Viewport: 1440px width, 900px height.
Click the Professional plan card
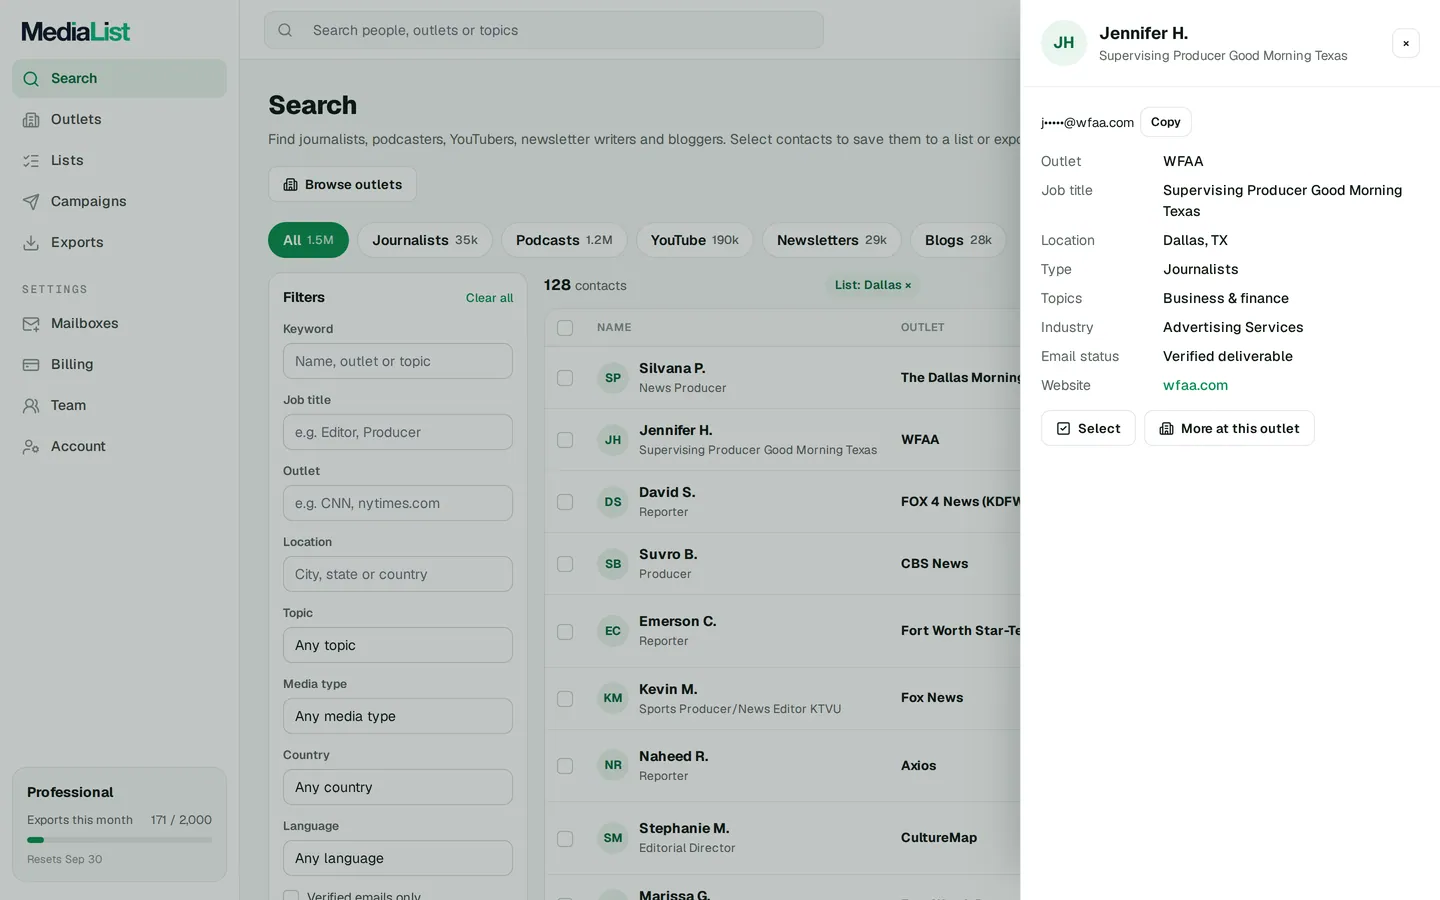(119, 824)
